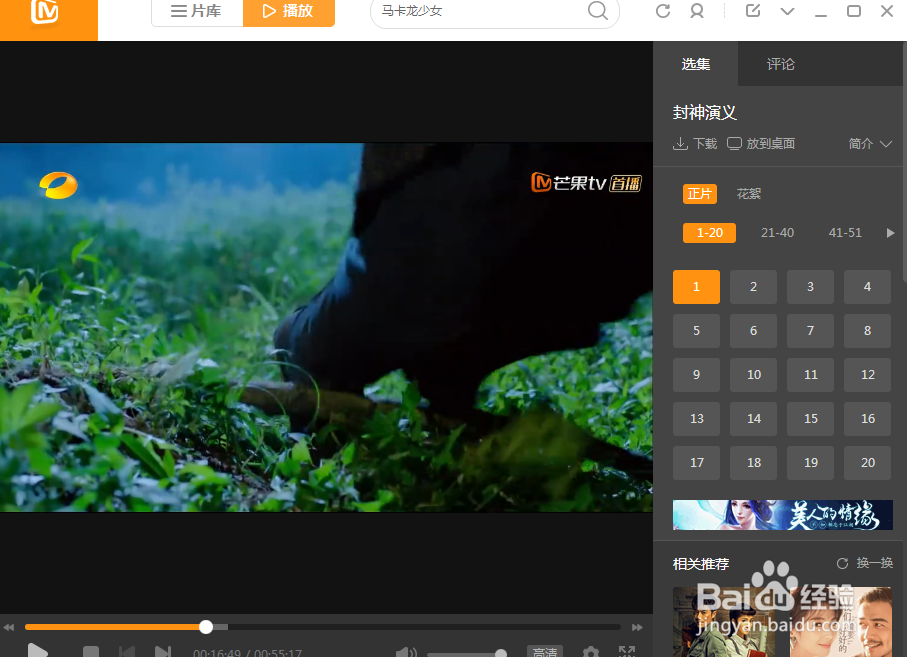This screenshot has height=657, width=907.
Task: Select the 选集 episodes tab
Action: point(695,64)
